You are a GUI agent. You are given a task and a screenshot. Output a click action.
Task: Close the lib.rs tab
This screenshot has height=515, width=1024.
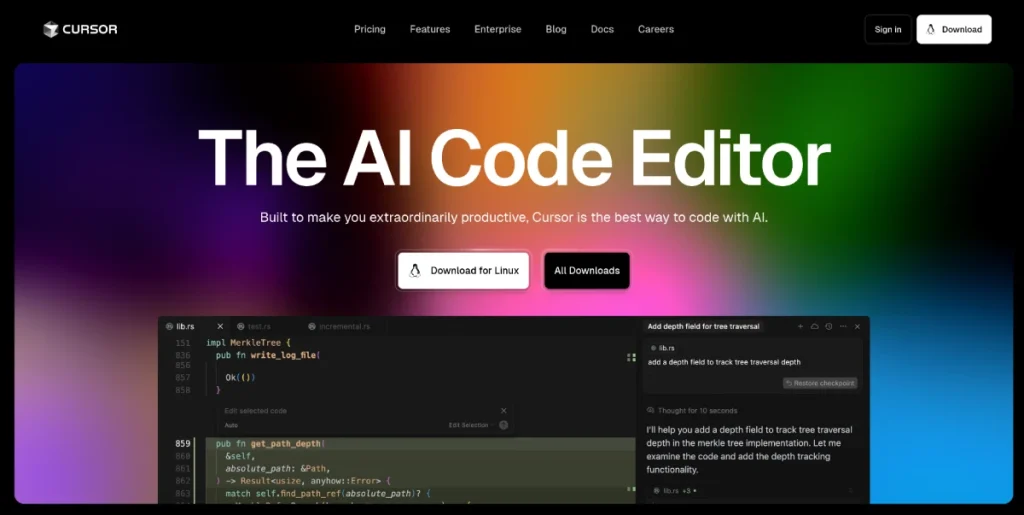(x=220, y=326)
